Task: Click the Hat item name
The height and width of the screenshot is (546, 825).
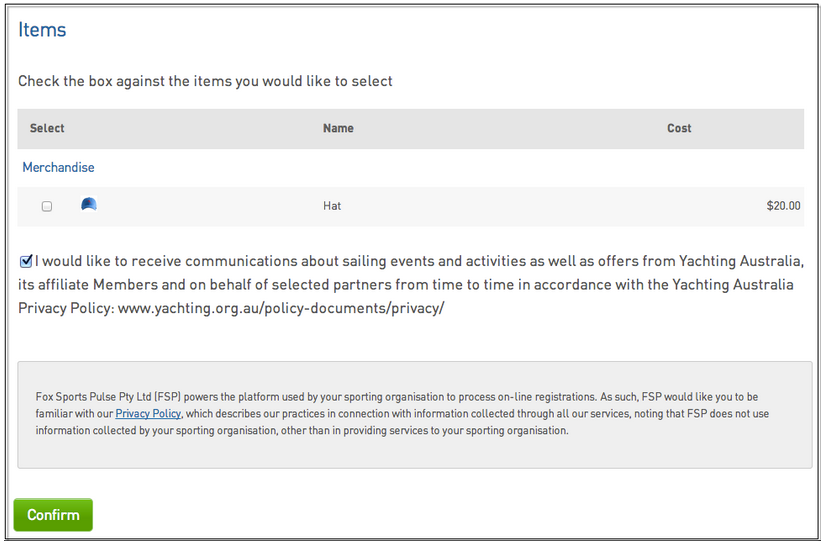Action: pyautogui.click(x=332, y=206)
